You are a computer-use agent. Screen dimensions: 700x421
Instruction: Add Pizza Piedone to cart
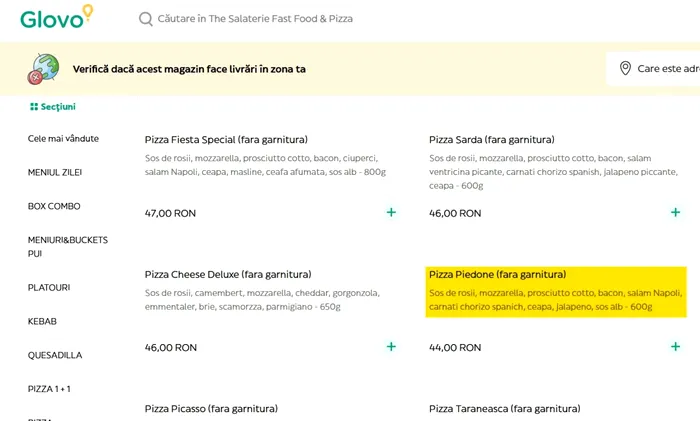(x=676, y=346)
